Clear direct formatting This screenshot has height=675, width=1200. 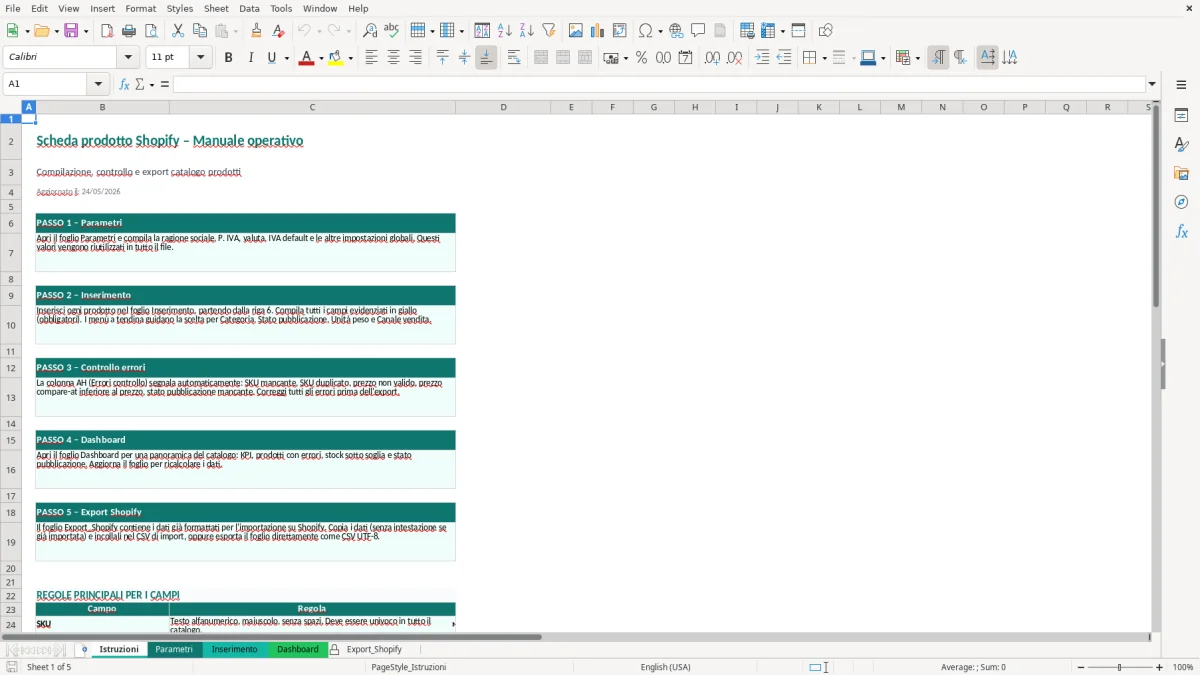tap(279, 31)
